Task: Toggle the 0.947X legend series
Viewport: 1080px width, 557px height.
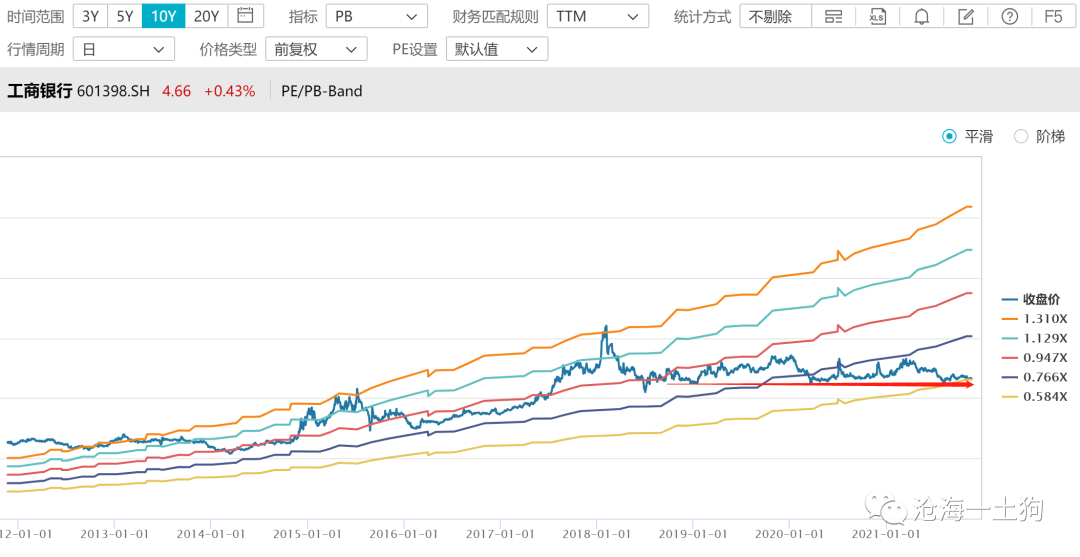Action: (x=1034, y=357)
